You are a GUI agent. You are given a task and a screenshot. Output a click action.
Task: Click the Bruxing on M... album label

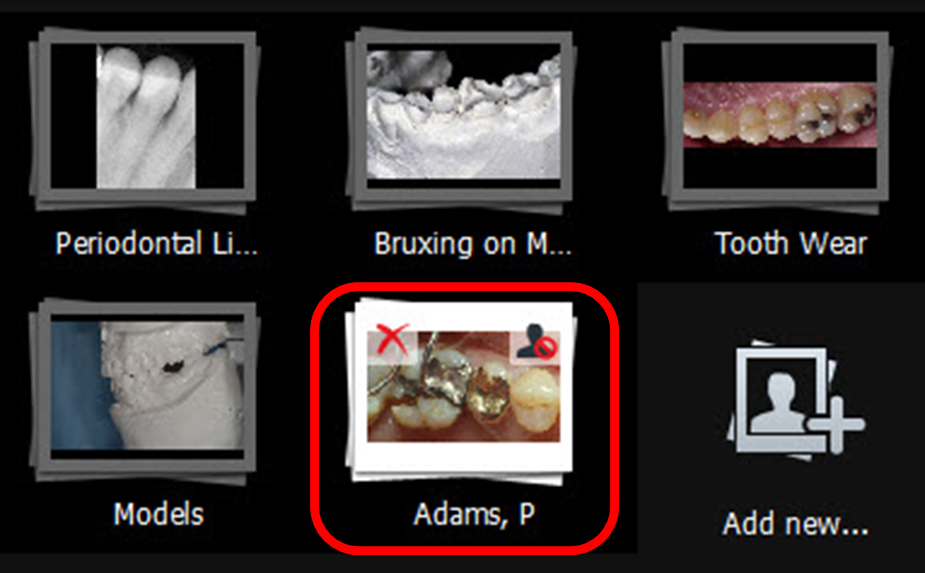(473, 243)
